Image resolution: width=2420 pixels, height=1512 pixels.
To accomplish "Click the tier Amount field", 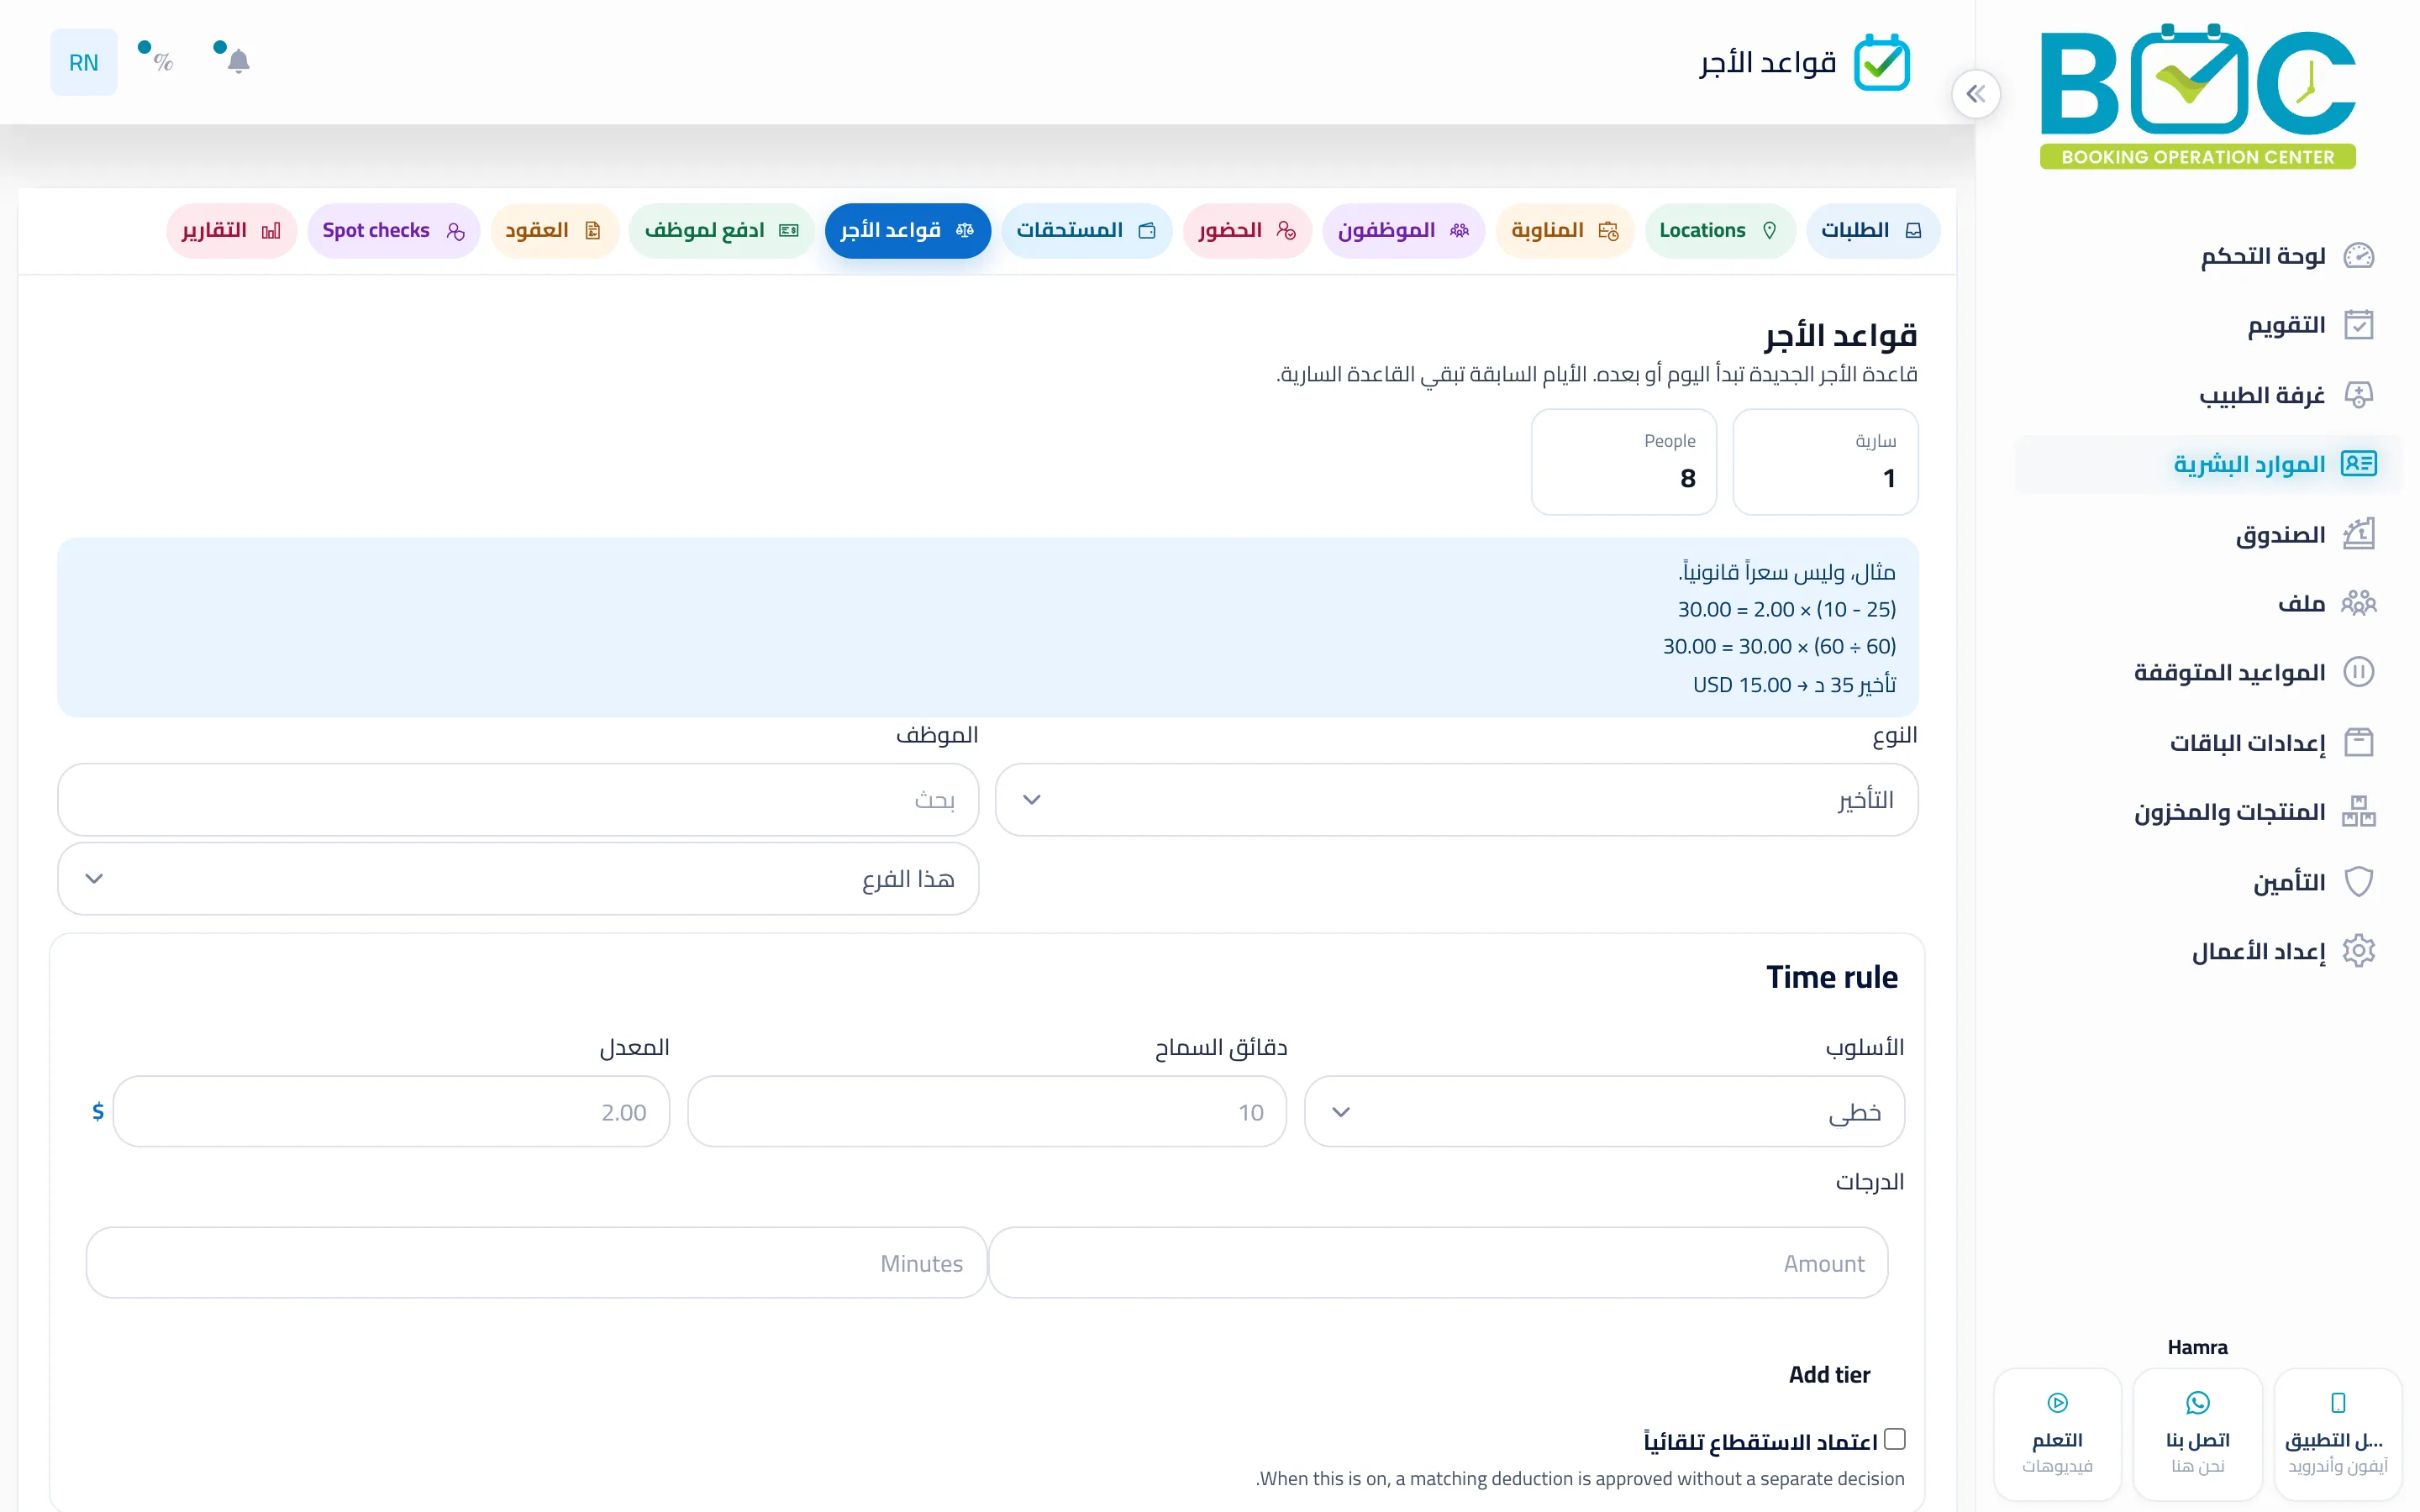I will tap(1438, 1263).
